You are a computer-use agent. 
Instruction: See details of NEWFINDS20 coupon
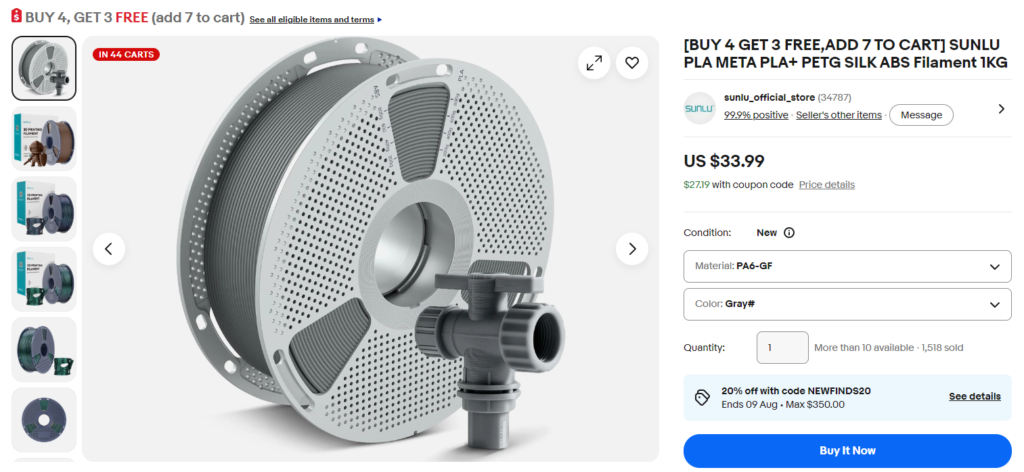coord(974,396)
